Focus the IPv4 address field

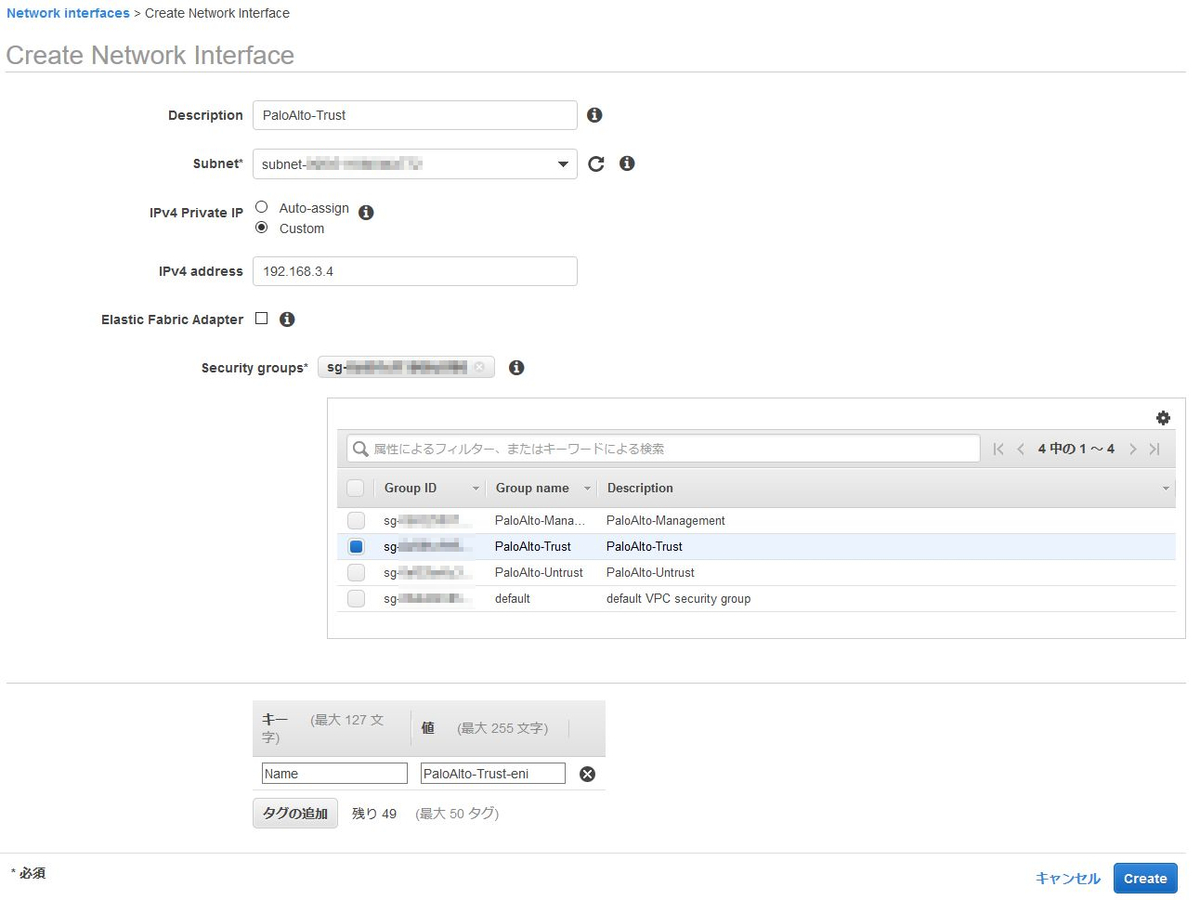pyautogui.click(x=415, y=271)
